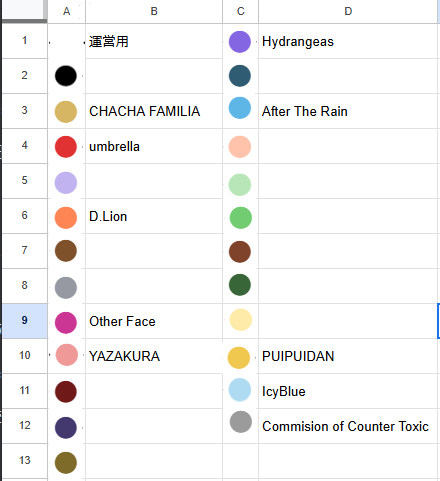Select the magenta circle next to Other Face
The height and width of the screenshot is (481, 440).
[66, 323]
